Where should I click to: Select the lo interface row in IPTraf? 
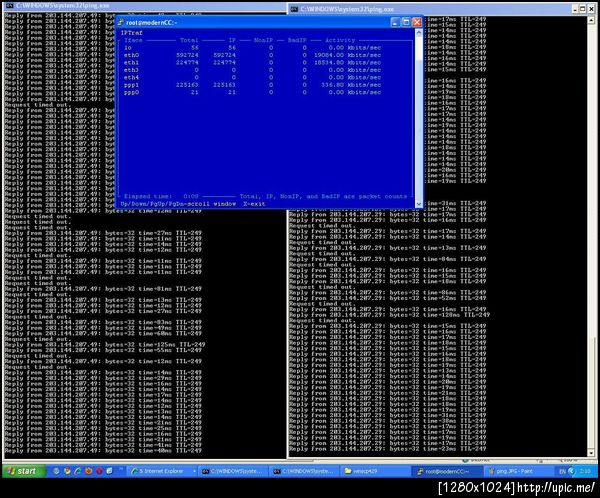click(253, 48)
